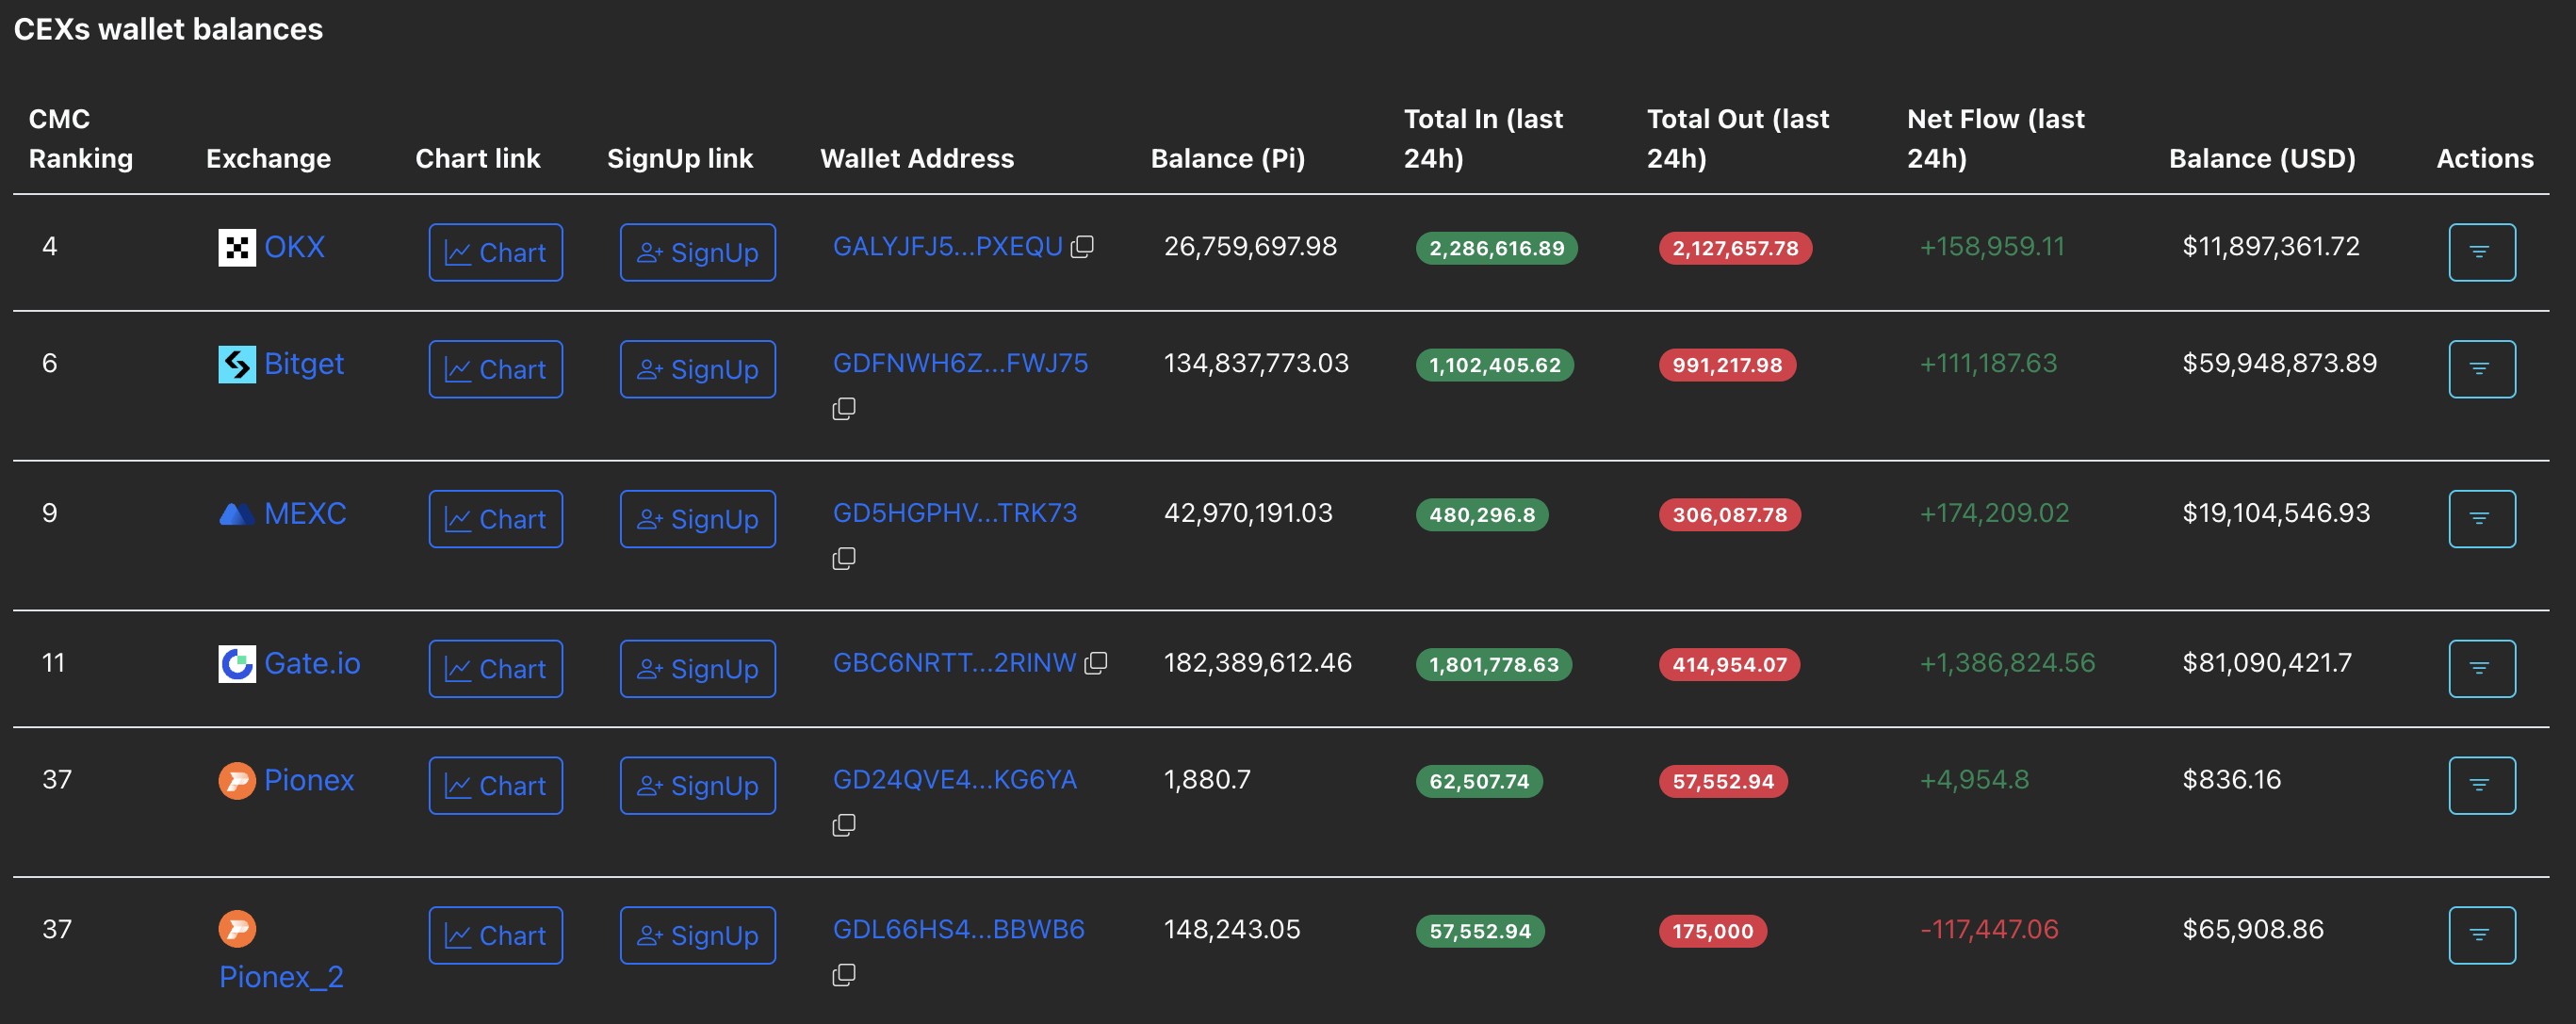
Task: Click the red 2,127,657.78 total-out badge
Action: click(x=1736, y=248)
